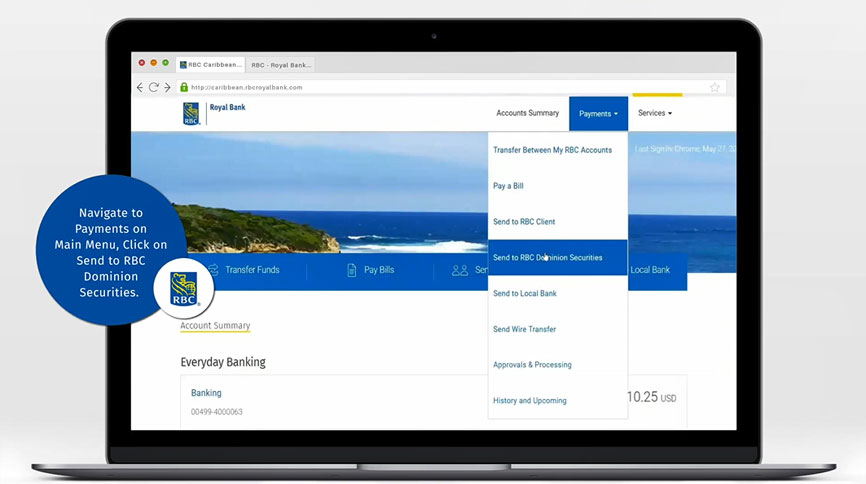Select Send Wire Transfer option
The height and width of the screenshot is (484, 866).
click(x=558, y=329)
